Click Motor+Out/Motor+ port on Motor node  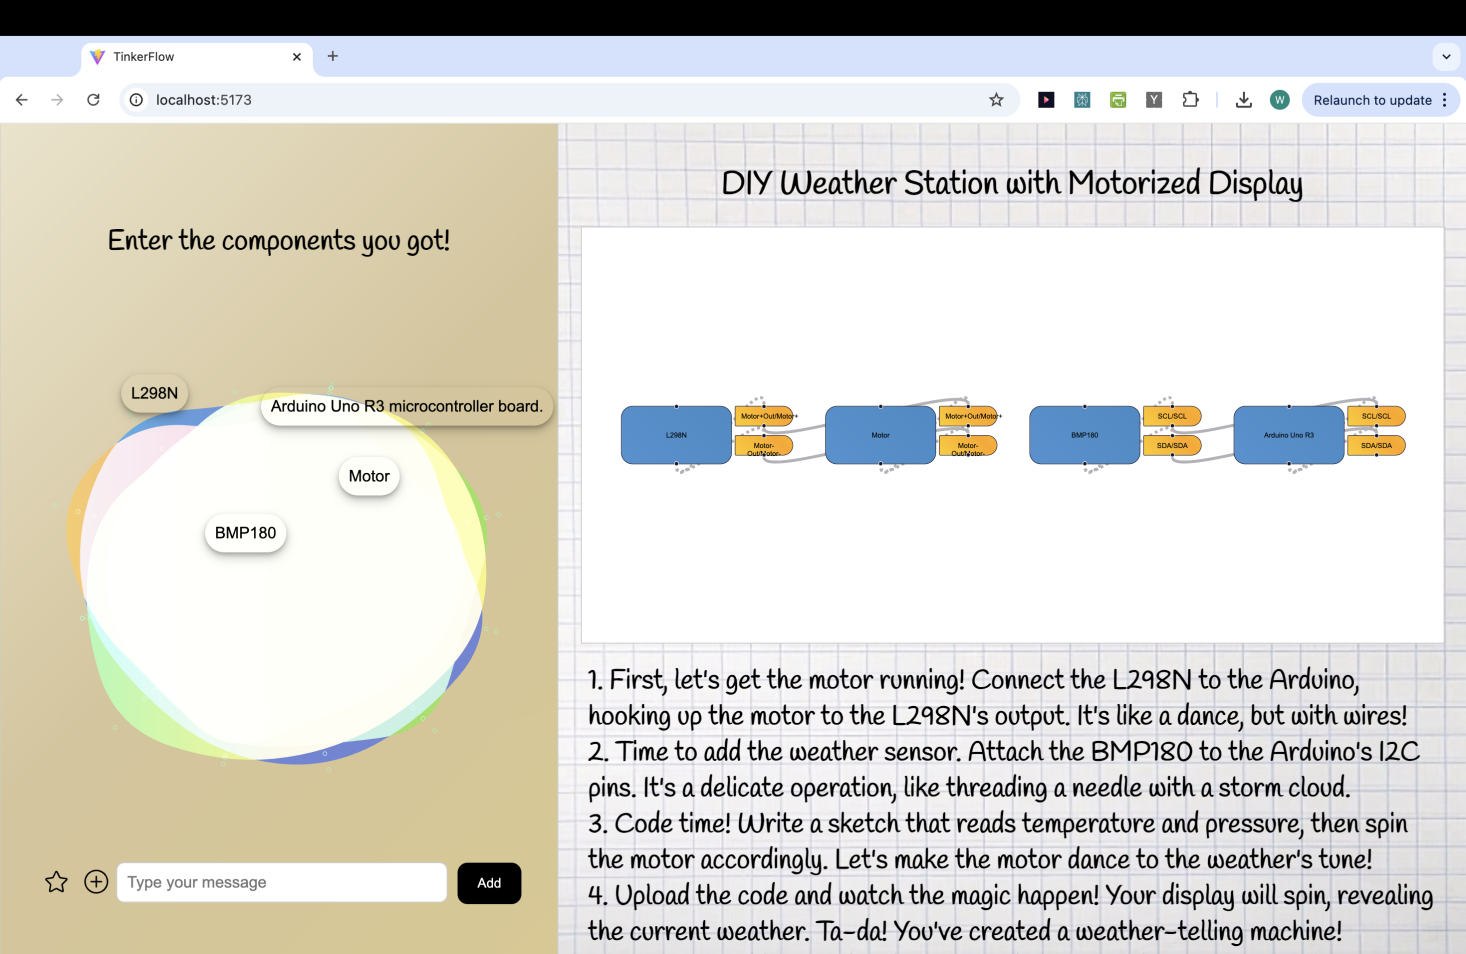click(969, 416)
